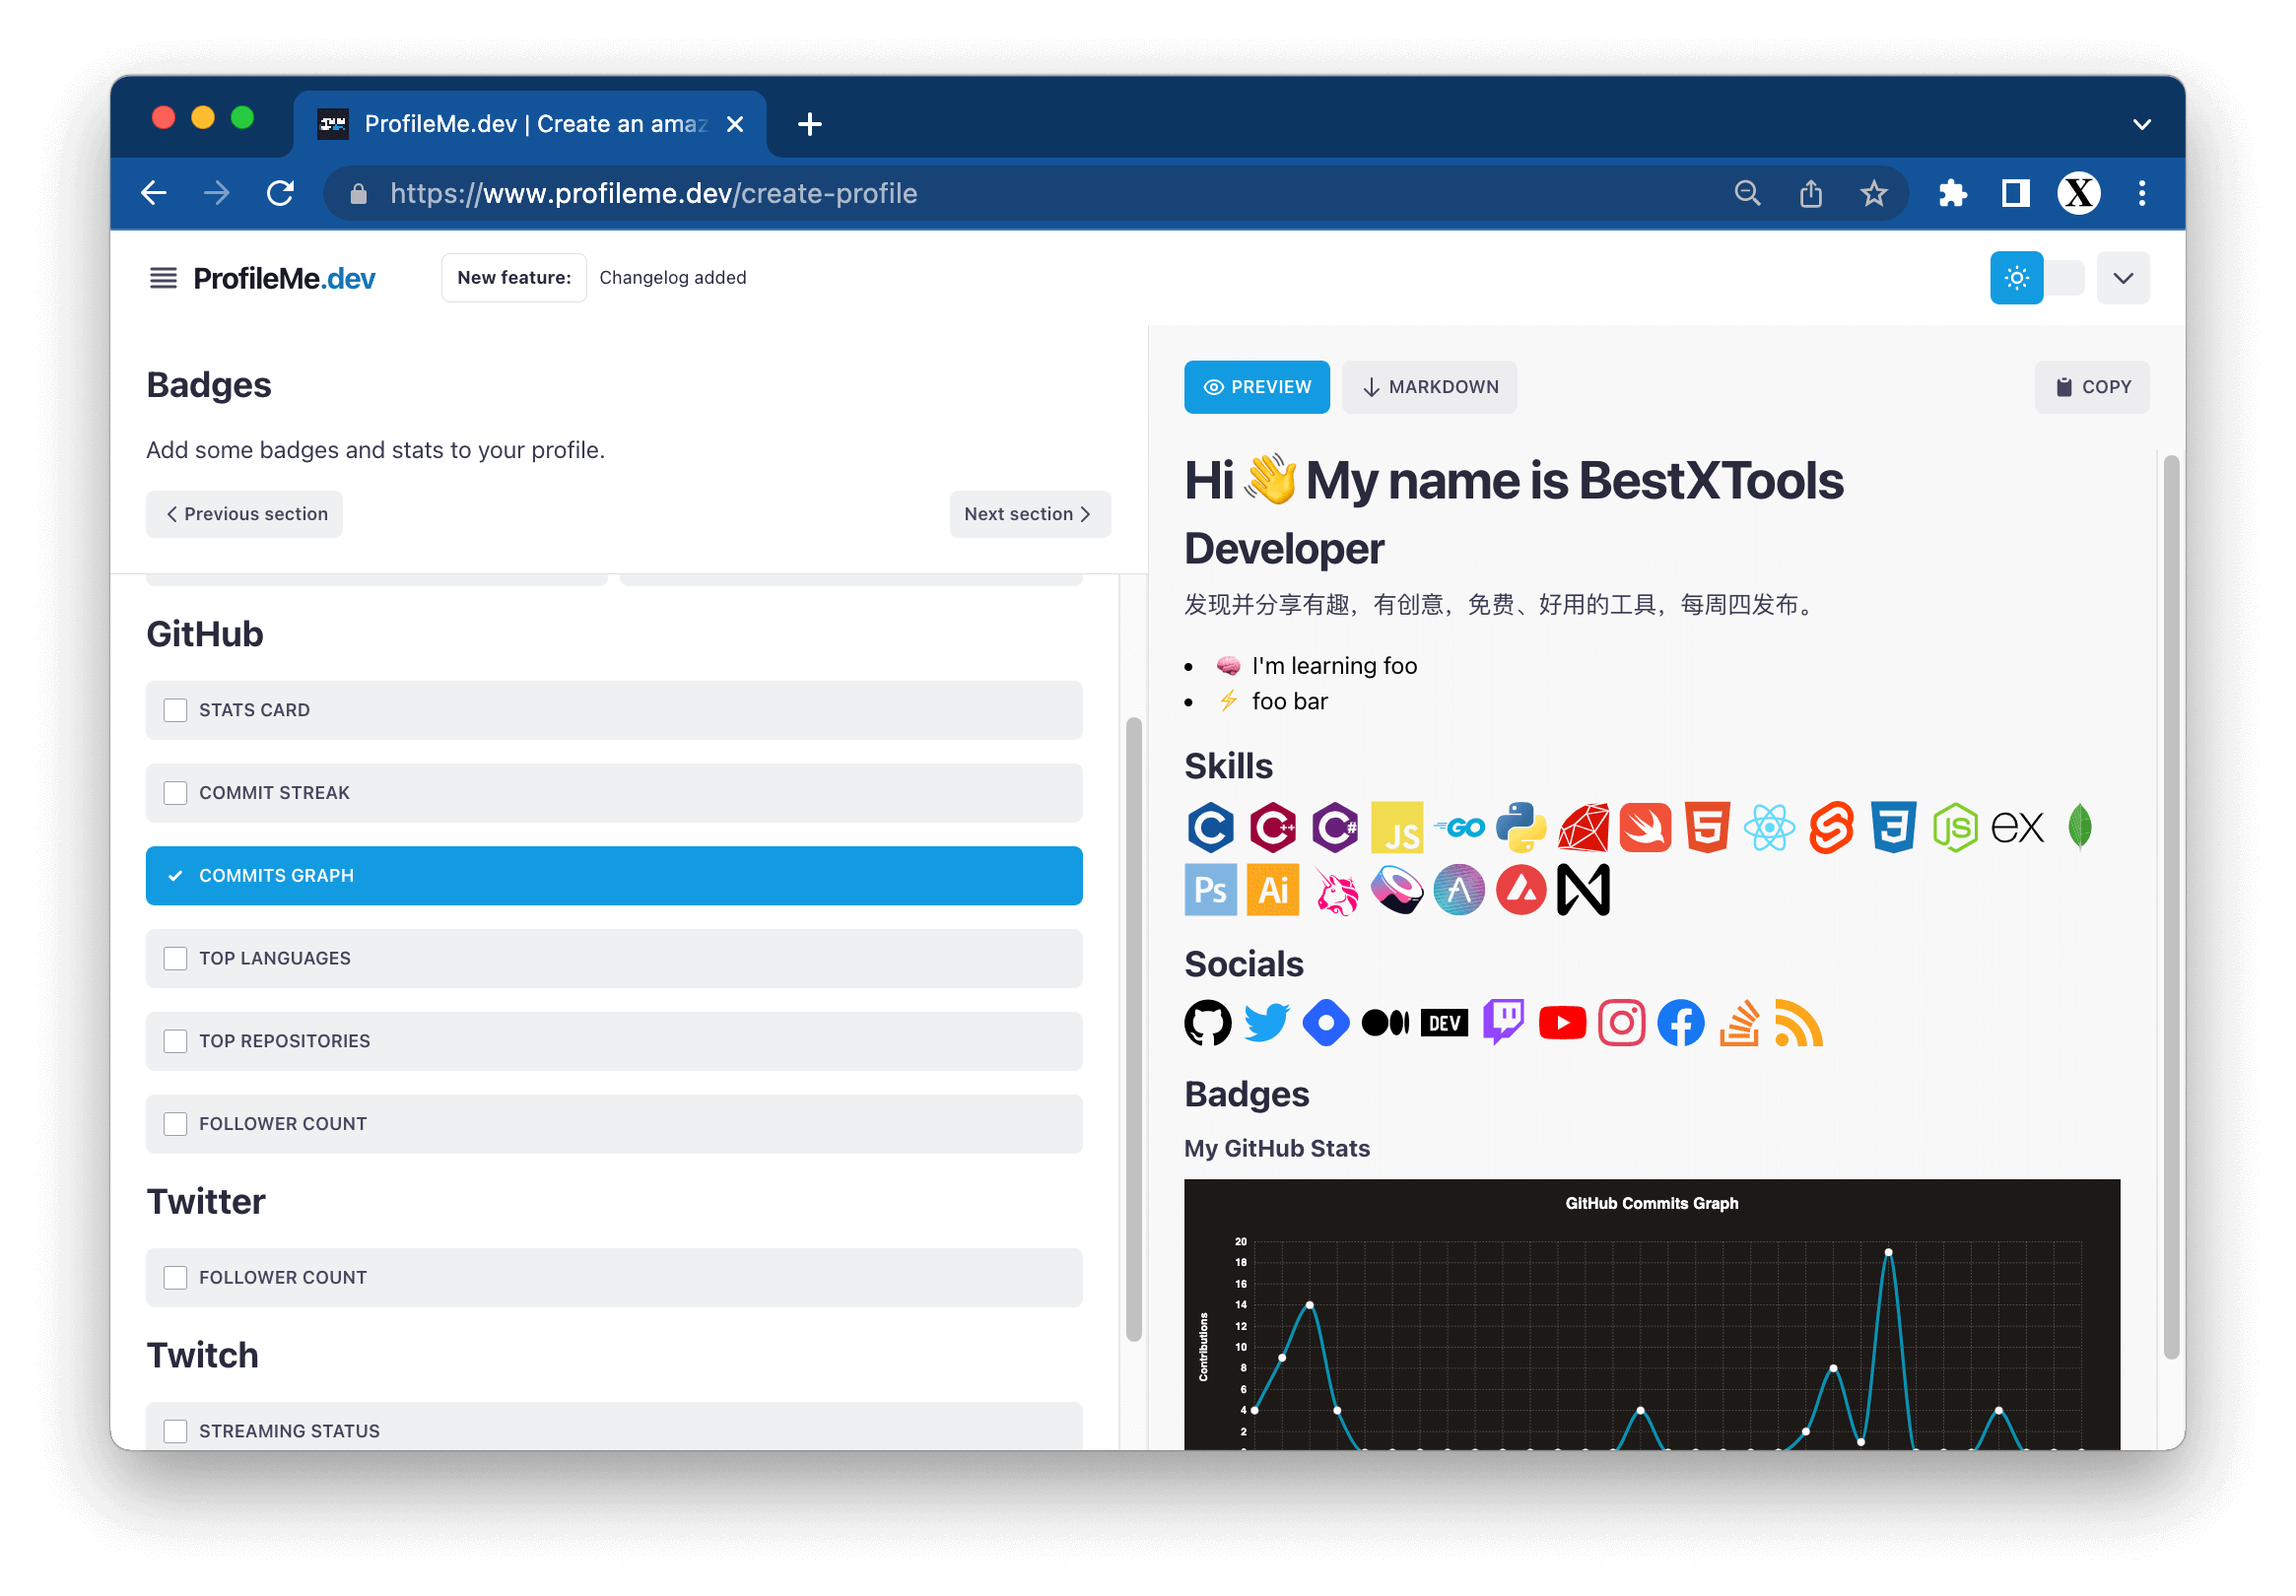This screenshot has height=1596, width=2296.
Task: Select the Preview tab
Action: pos(1257,387)
